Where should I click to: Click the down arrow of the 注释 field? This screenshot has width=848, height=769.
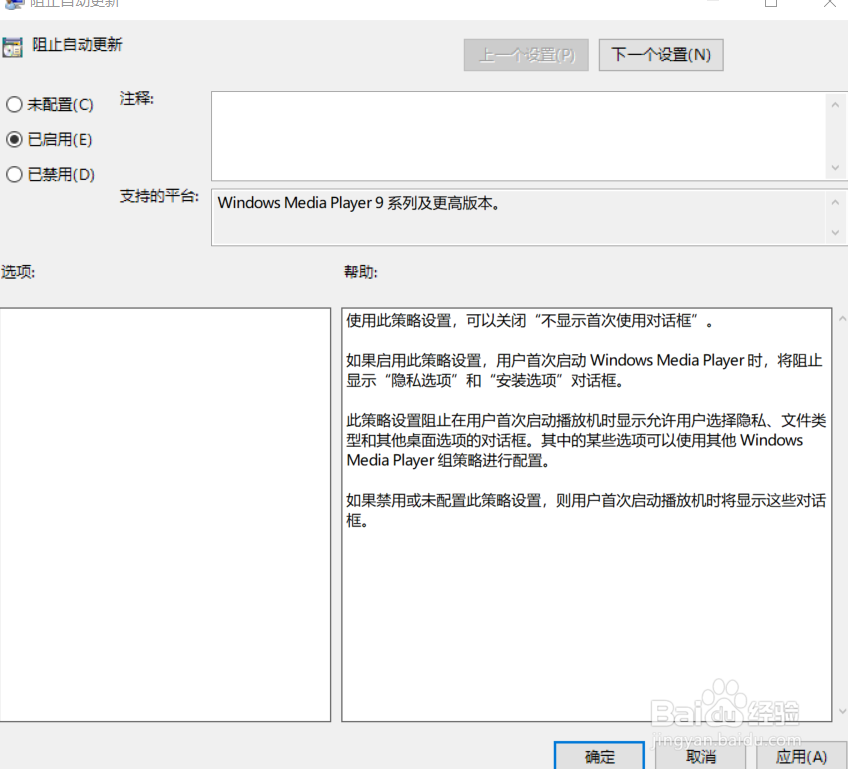click(x=834, y=167)
